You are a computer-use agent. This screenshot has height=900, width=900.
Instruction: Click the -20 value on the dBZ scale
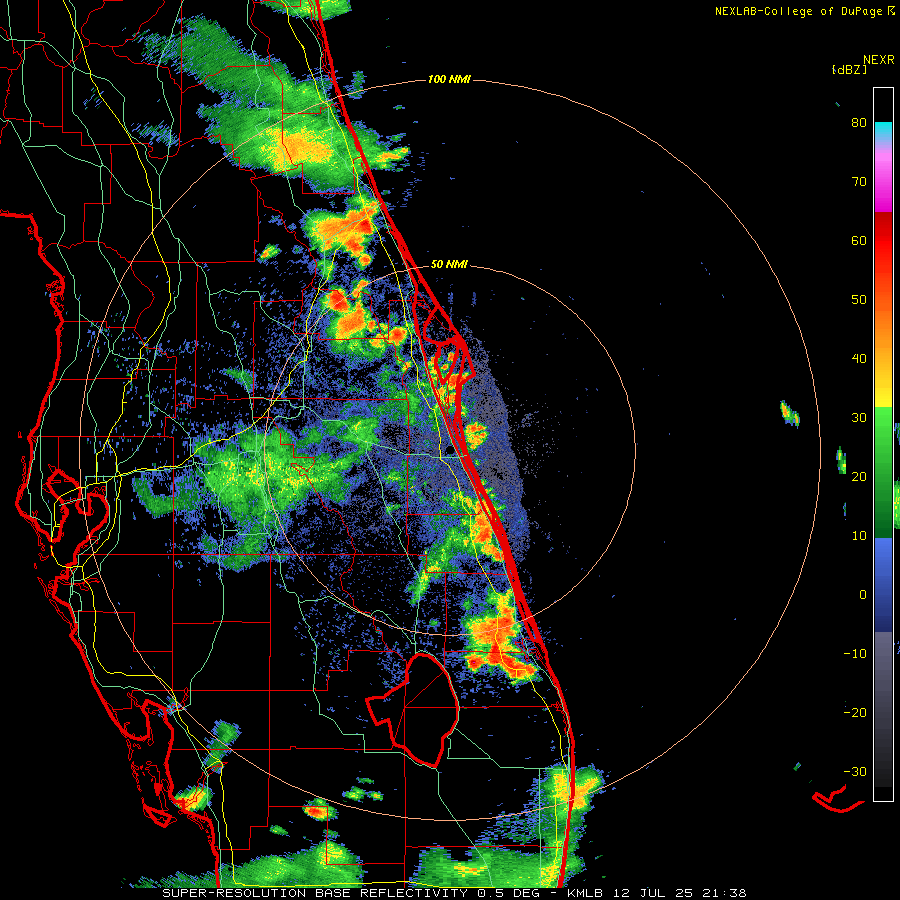click(x=855, y=712)
